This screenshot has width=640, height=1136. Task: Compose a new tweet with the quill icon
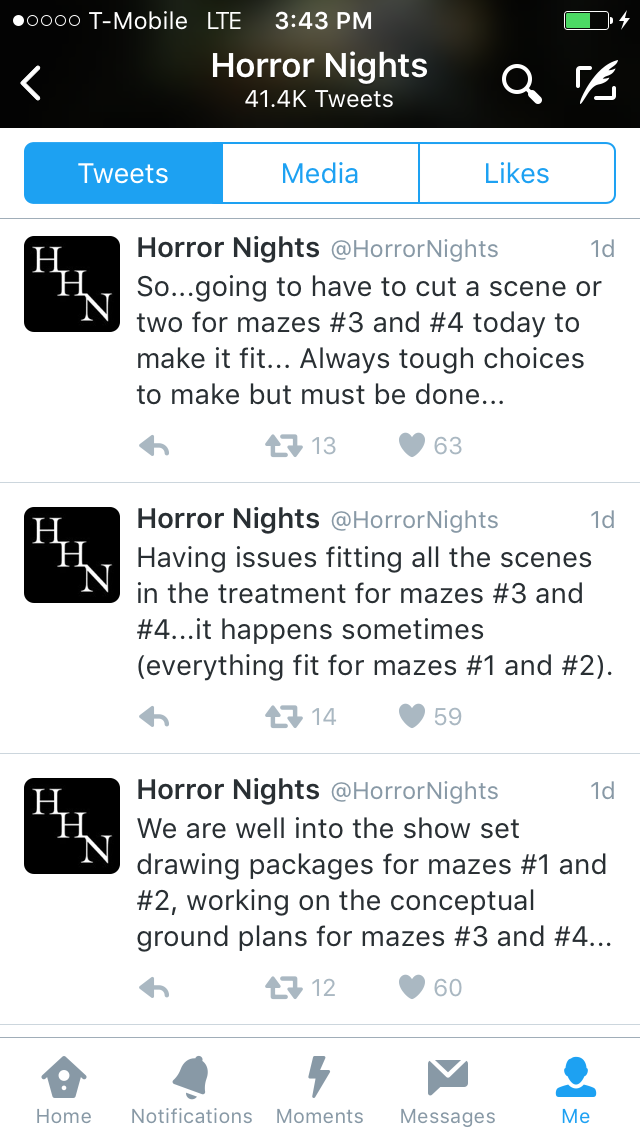(597, 84)
